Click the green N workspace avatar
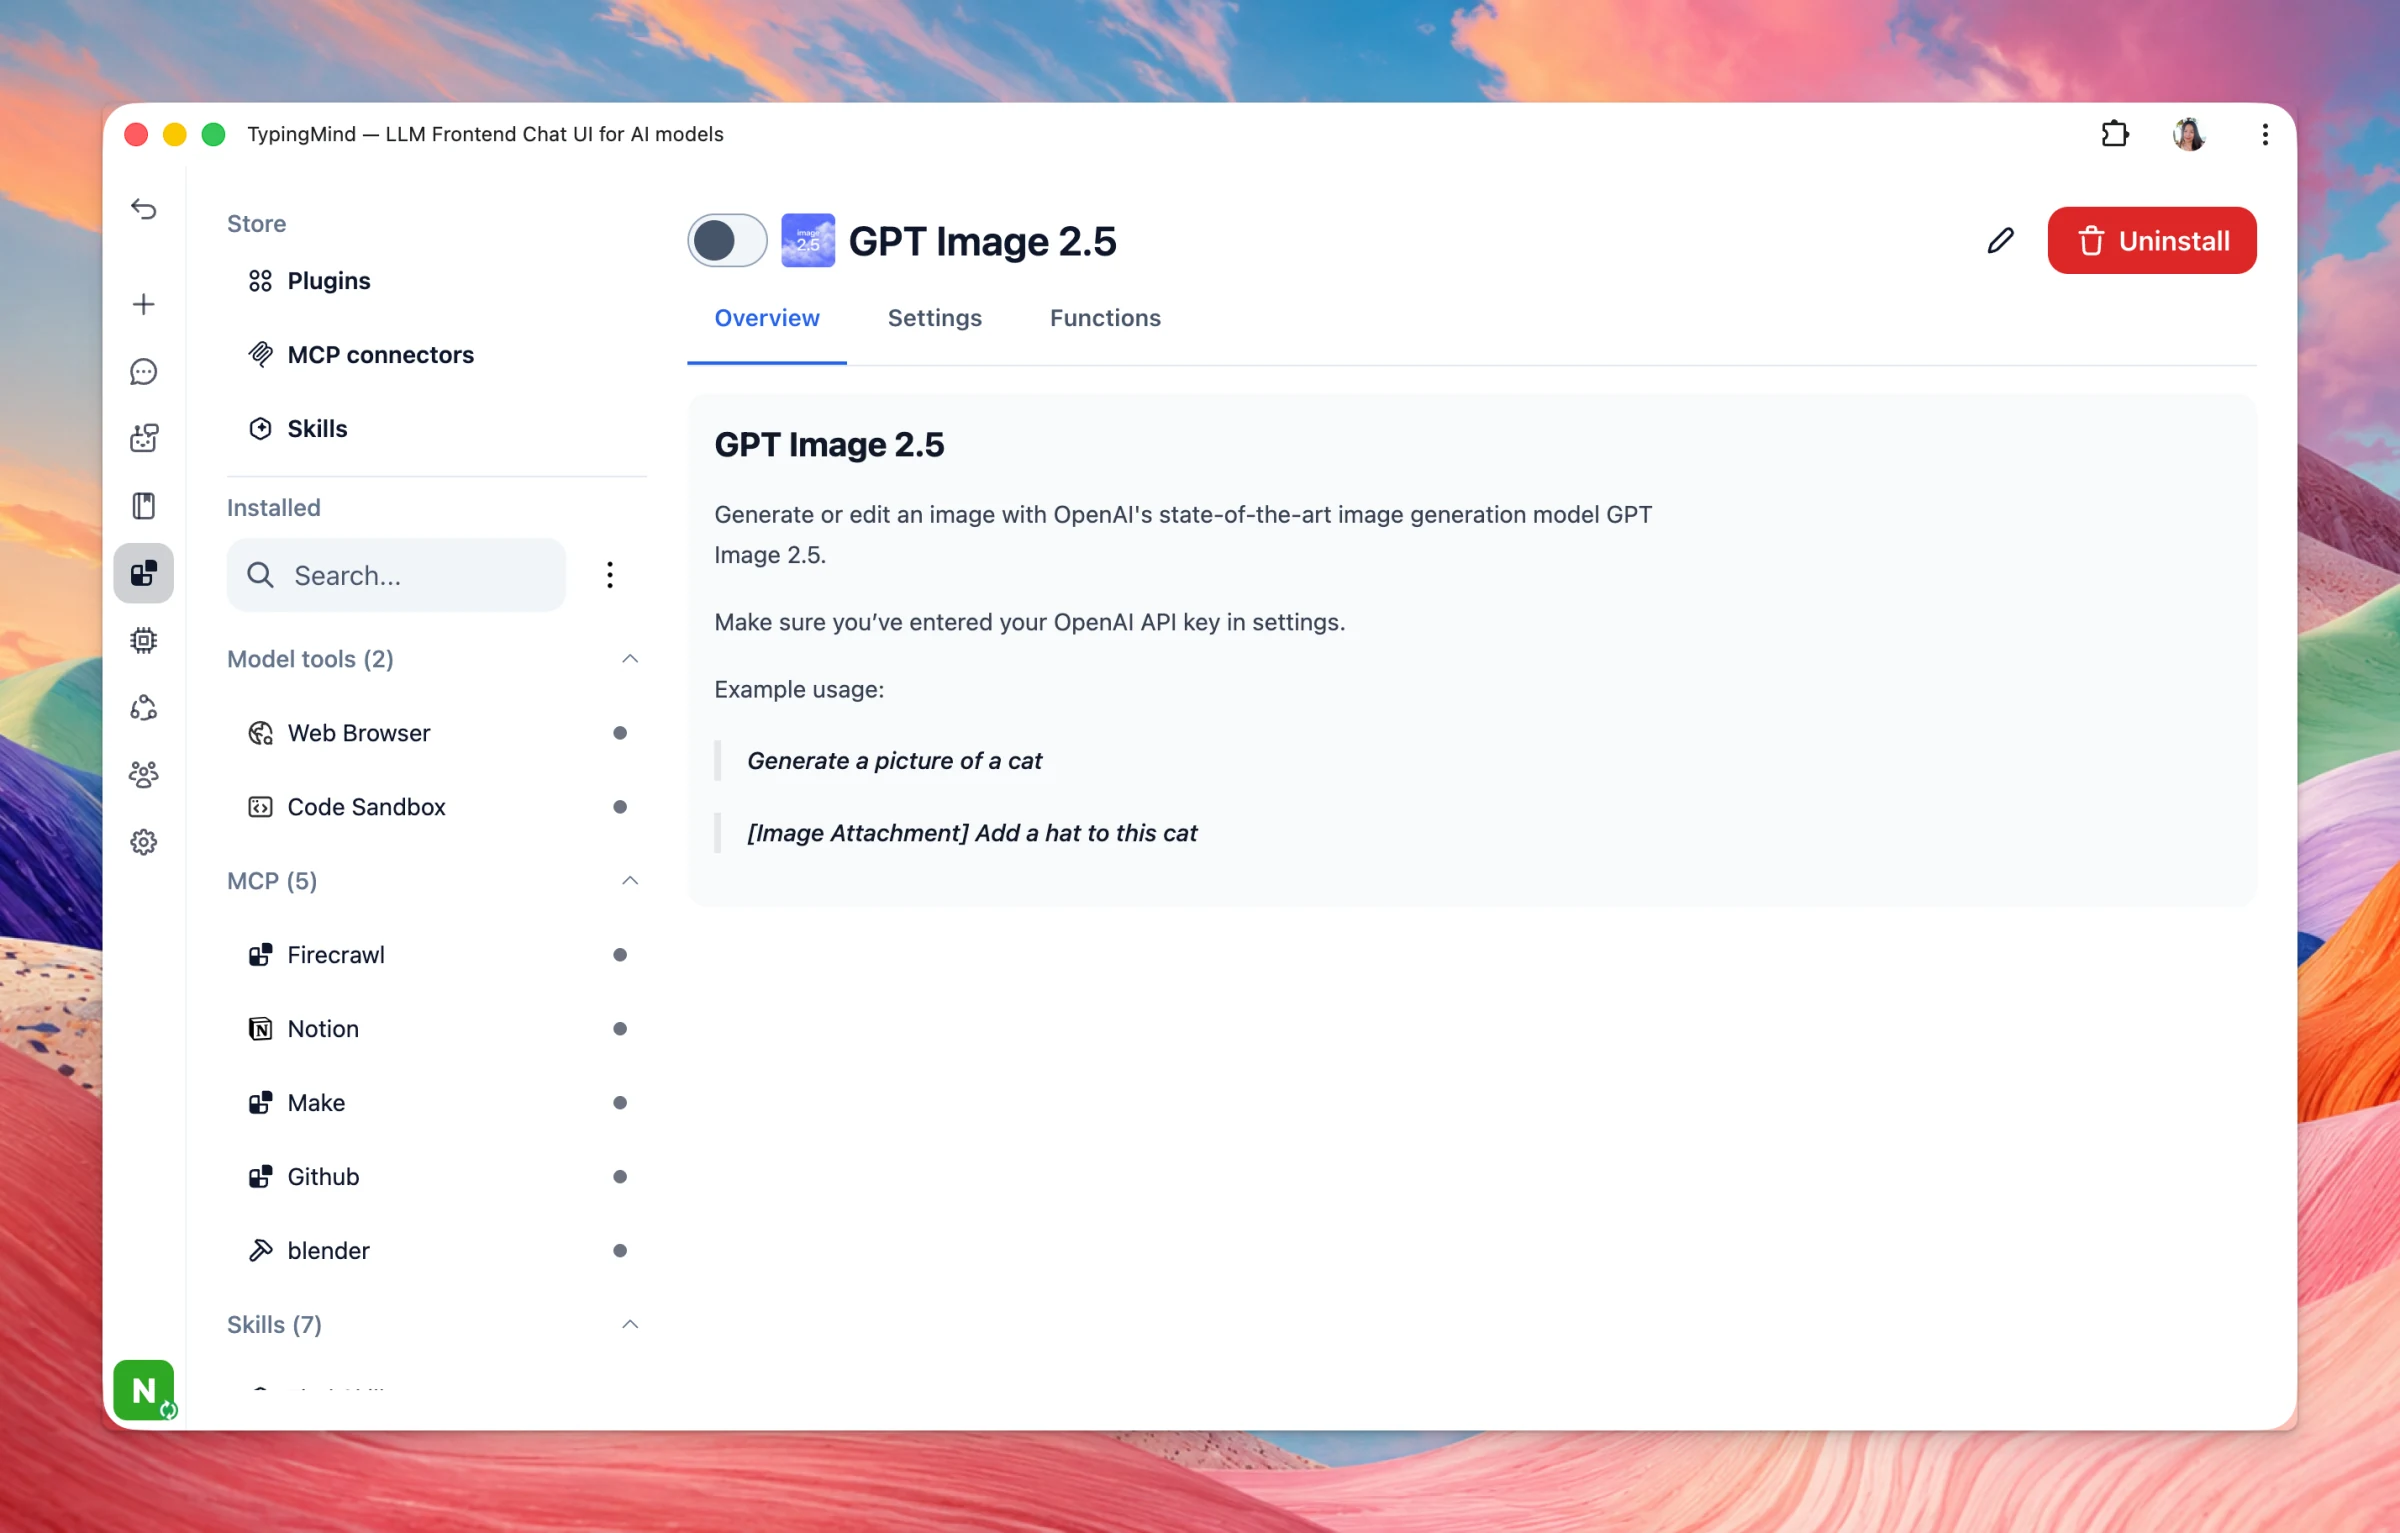The height and width of the screenshot is (1533, 2400). (x=144, y=1389)
